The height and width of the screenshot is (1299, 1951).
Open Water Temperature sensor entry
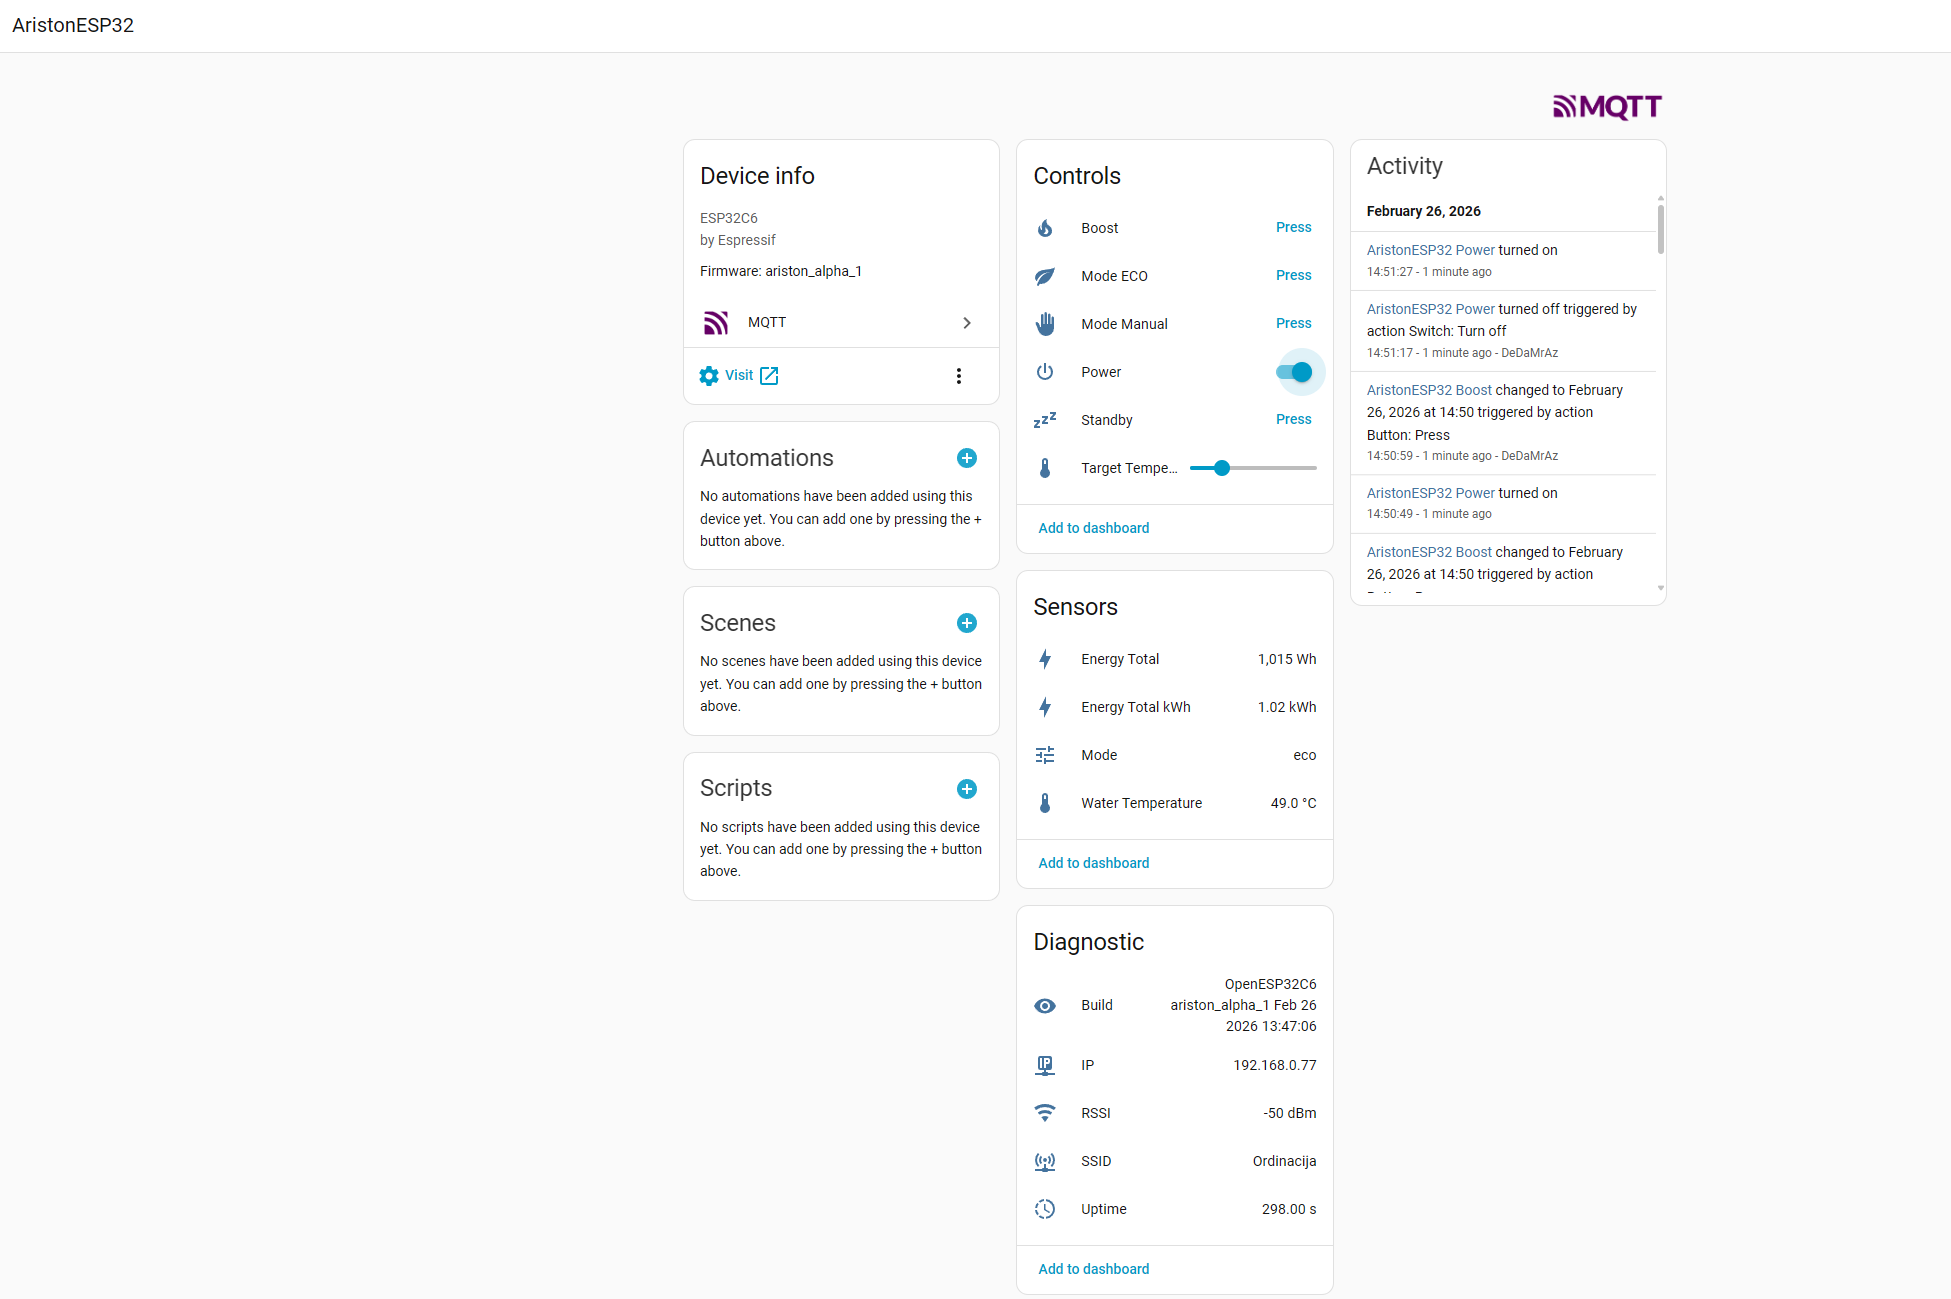coord(1141,803)
